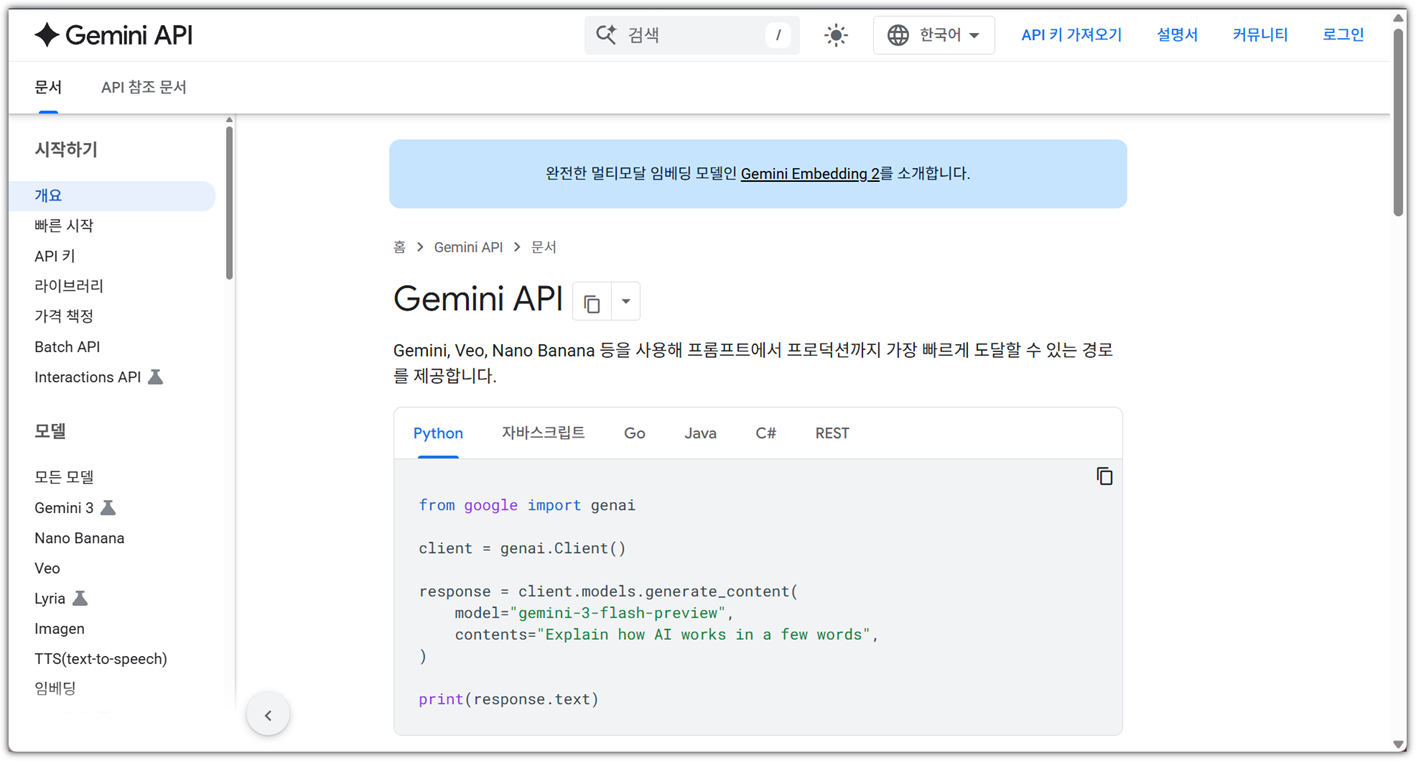
Task: Click Gemini API in breadcrumb
Action: click(468, 247)
